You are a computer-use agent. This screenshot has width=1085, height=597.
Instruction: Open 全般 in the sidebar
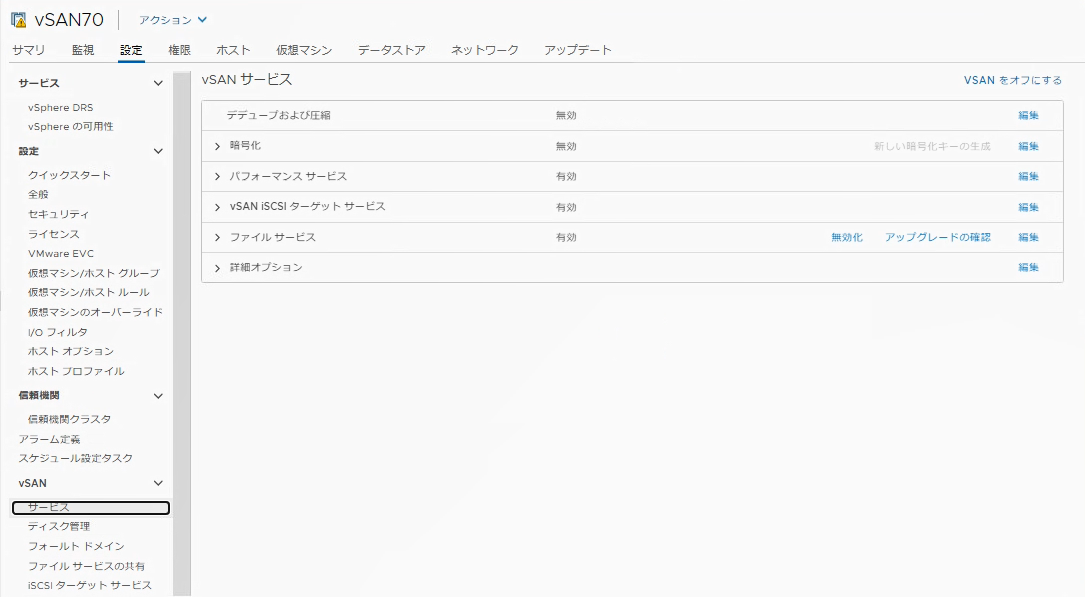point(38,194)
